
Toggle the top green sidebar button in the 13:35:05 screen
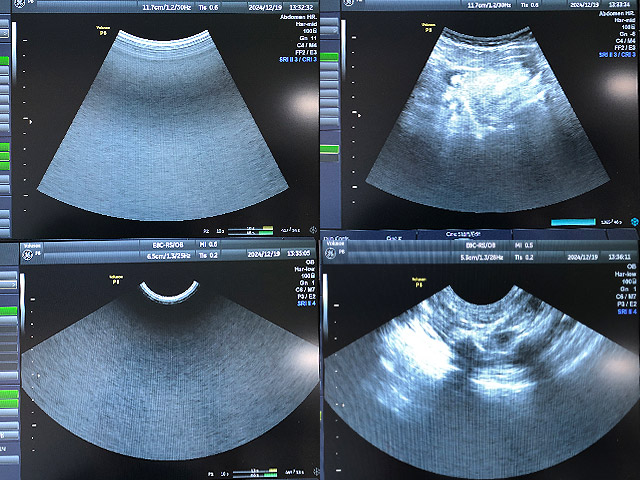(x=9, y=311)
